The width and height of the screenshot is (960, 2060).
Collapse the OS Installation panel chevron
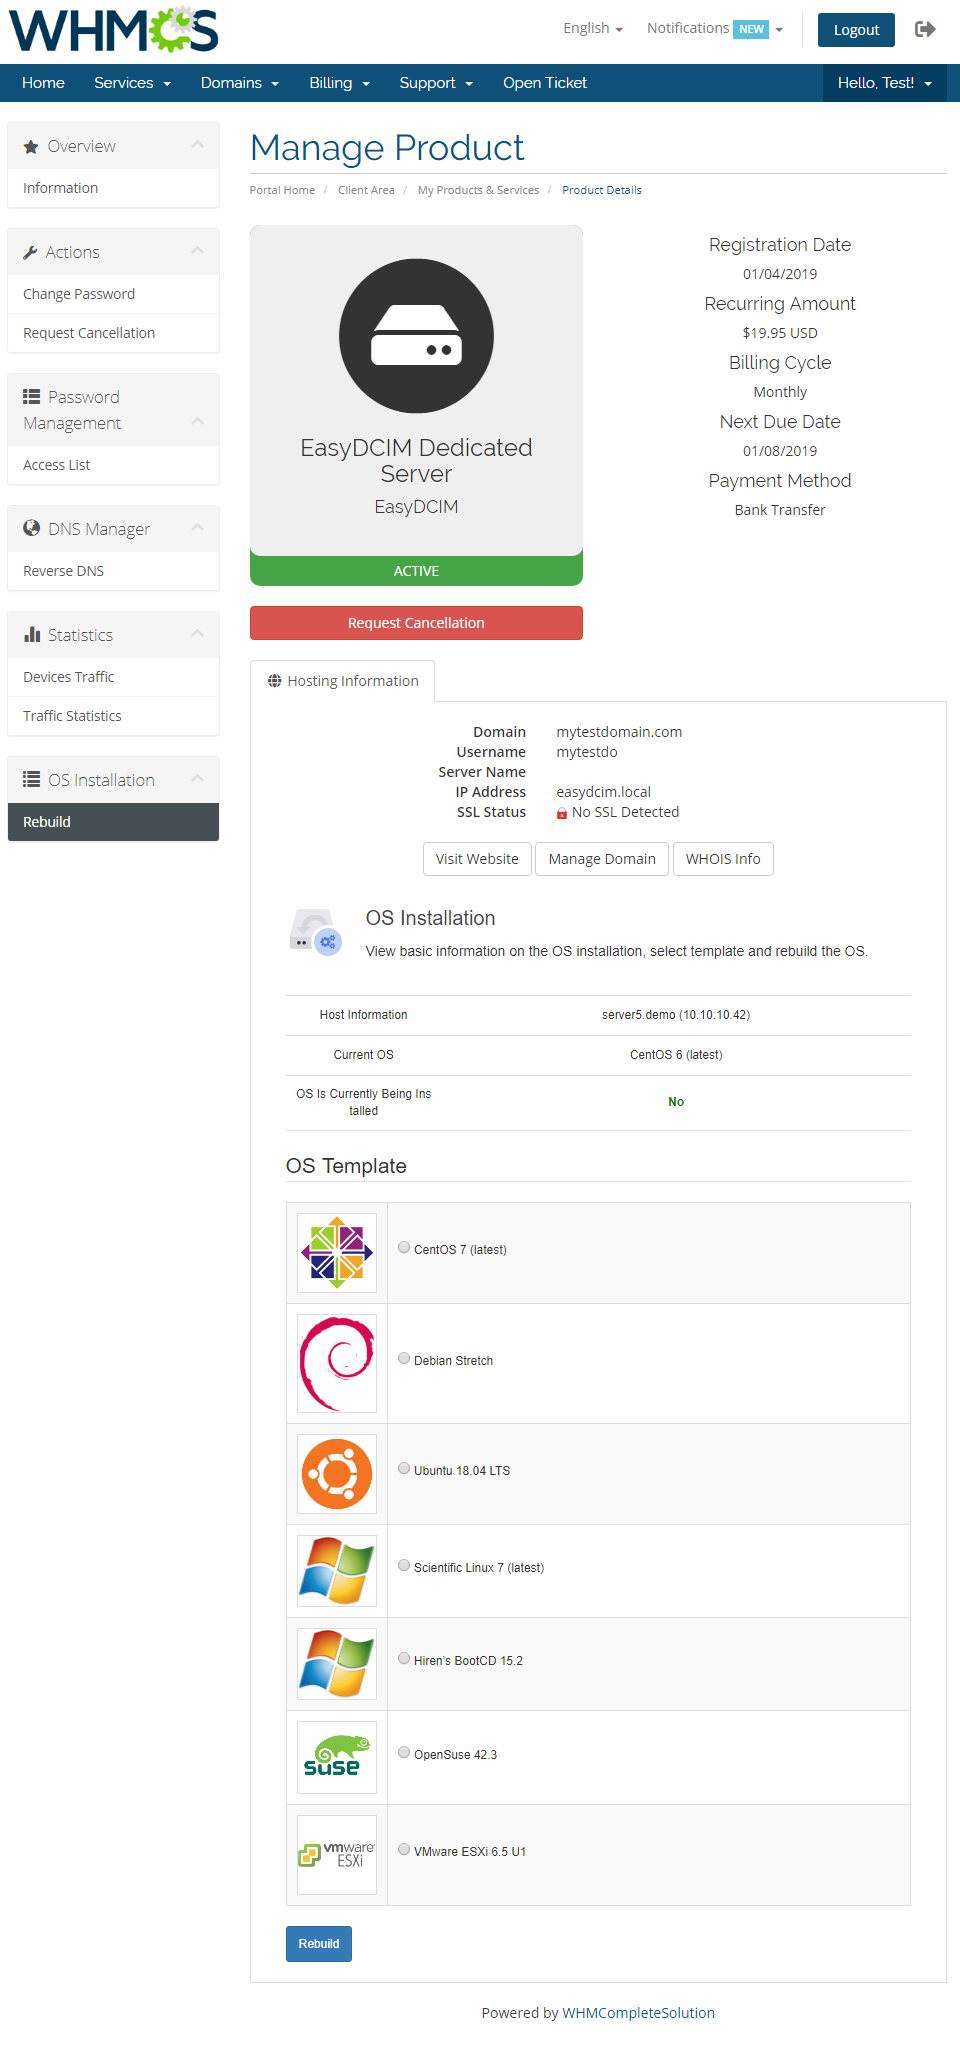coord(198,780)
